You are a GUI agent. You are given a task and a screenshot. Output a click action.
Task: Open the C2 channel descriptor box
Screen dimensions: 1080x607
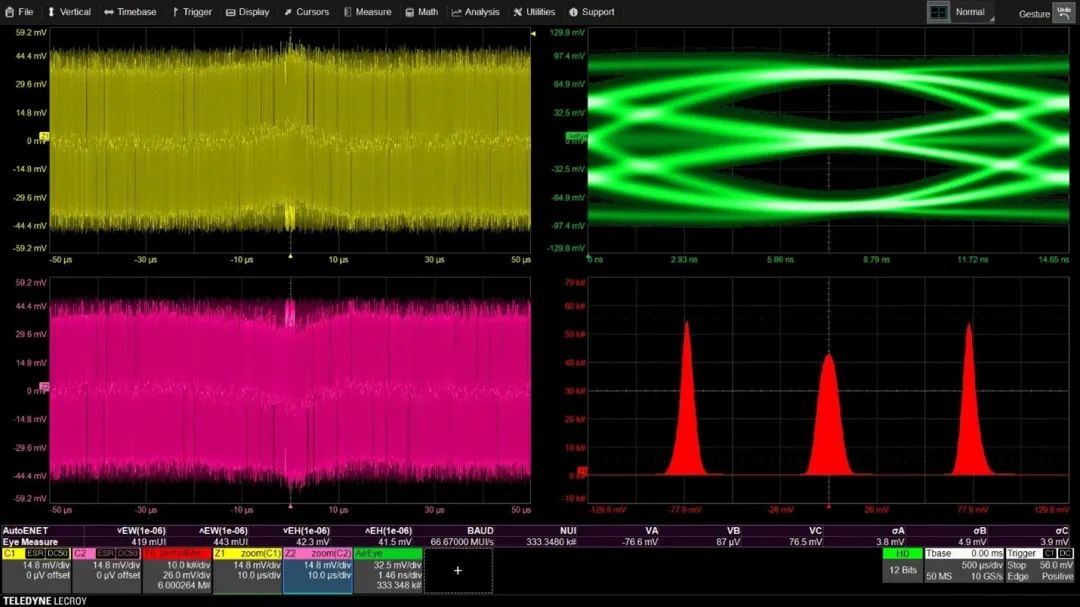click(x=106, y=570)
